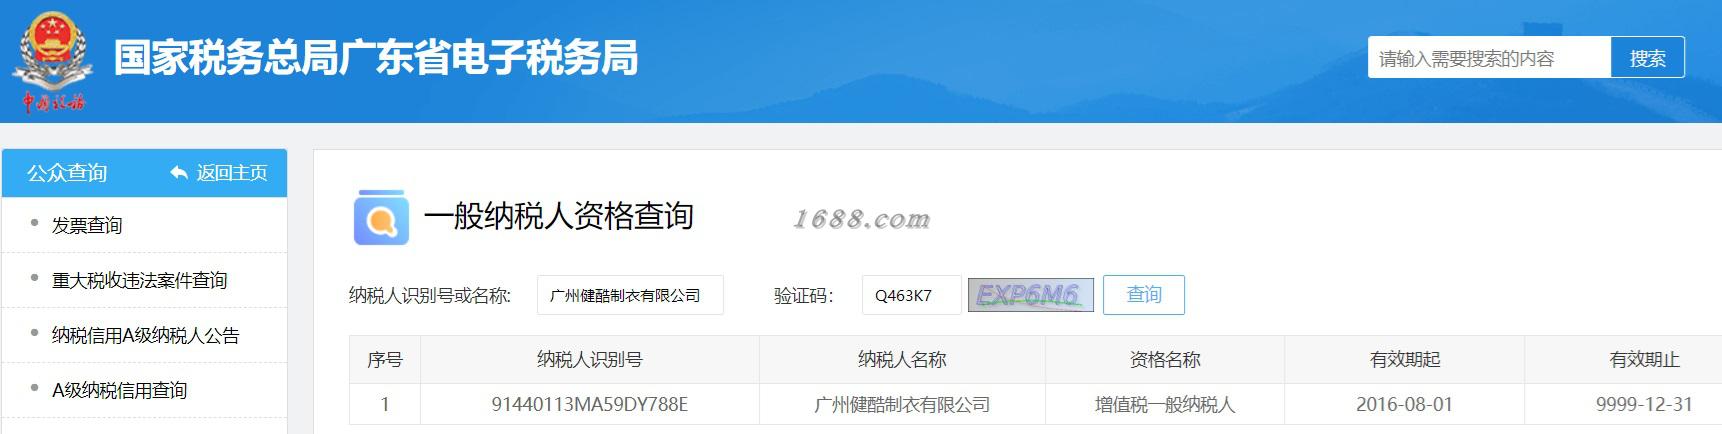1722x434 pixels.
Task: Click the 国家税务总局广东省电子税务局 title
Action: coord(376,58)
